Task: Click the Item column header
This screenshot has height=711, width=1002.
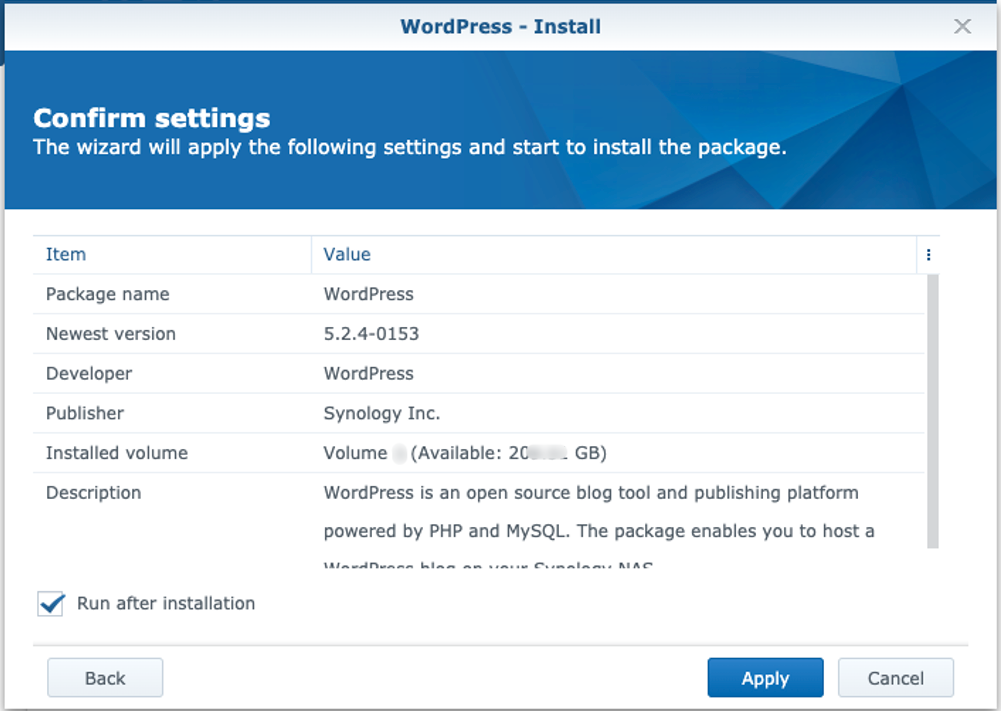Action: (x=172, y=255)
